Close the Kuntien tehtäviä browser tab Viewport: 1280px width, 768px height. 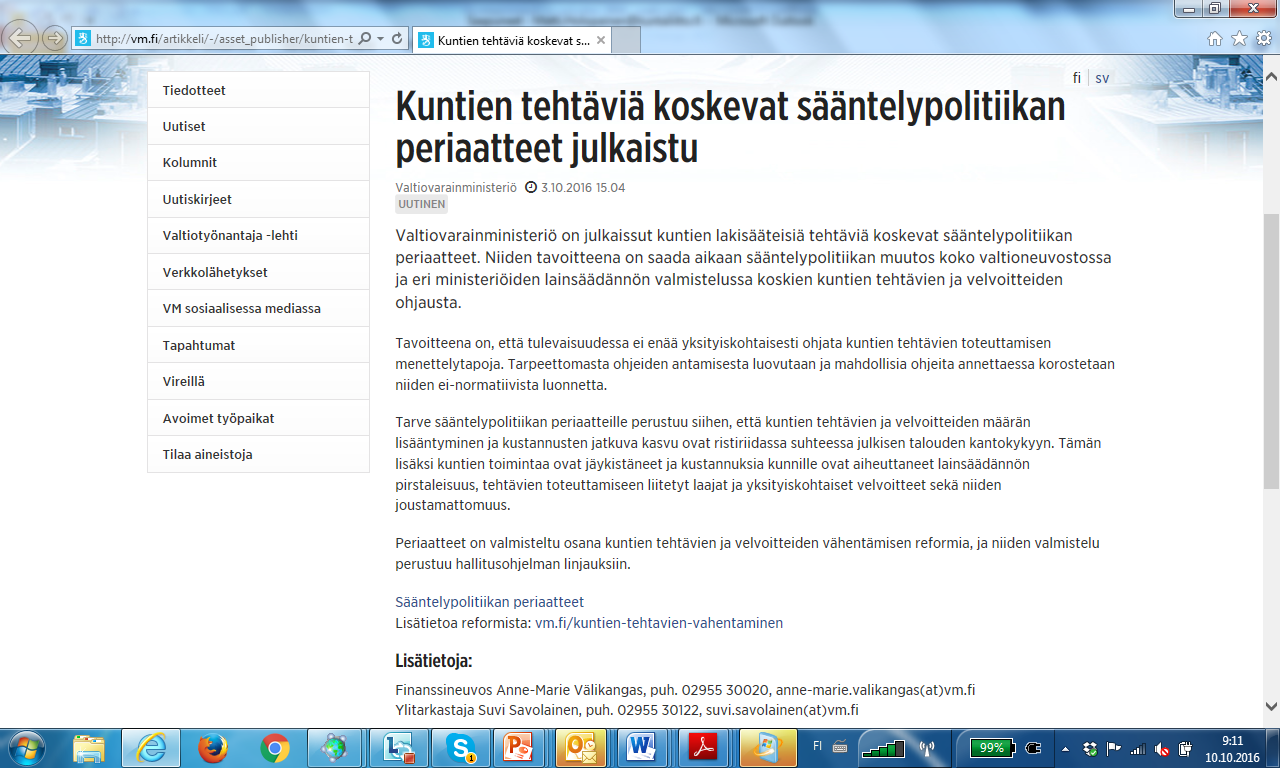[601, 40]
